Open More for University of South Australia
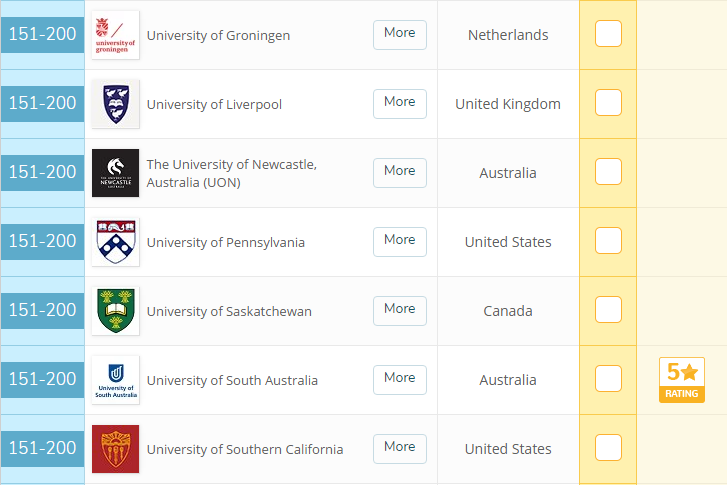 [400, 379]
